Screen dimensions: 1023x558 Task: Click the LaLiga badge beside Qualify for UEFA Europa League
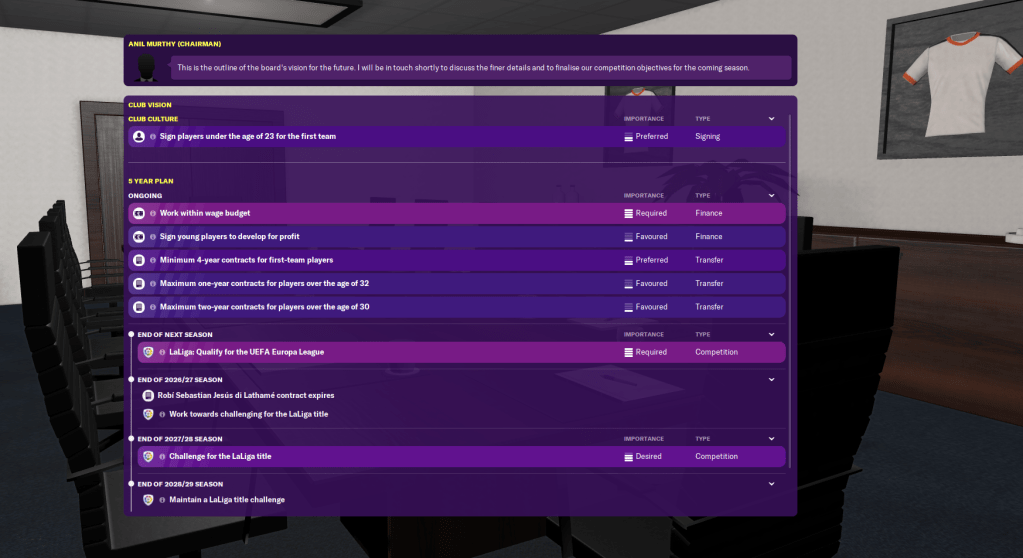[148, 352]
